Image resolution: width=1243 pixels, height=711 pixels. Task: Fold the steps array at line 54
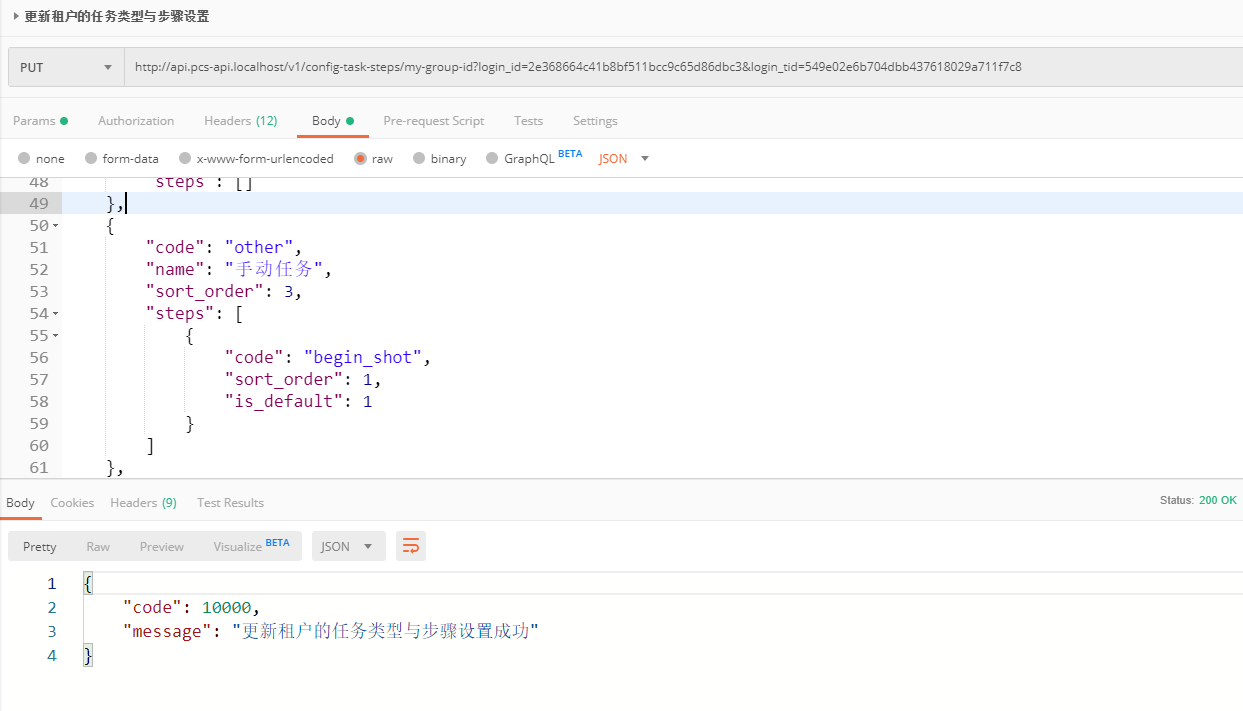(x=55, y=314)
